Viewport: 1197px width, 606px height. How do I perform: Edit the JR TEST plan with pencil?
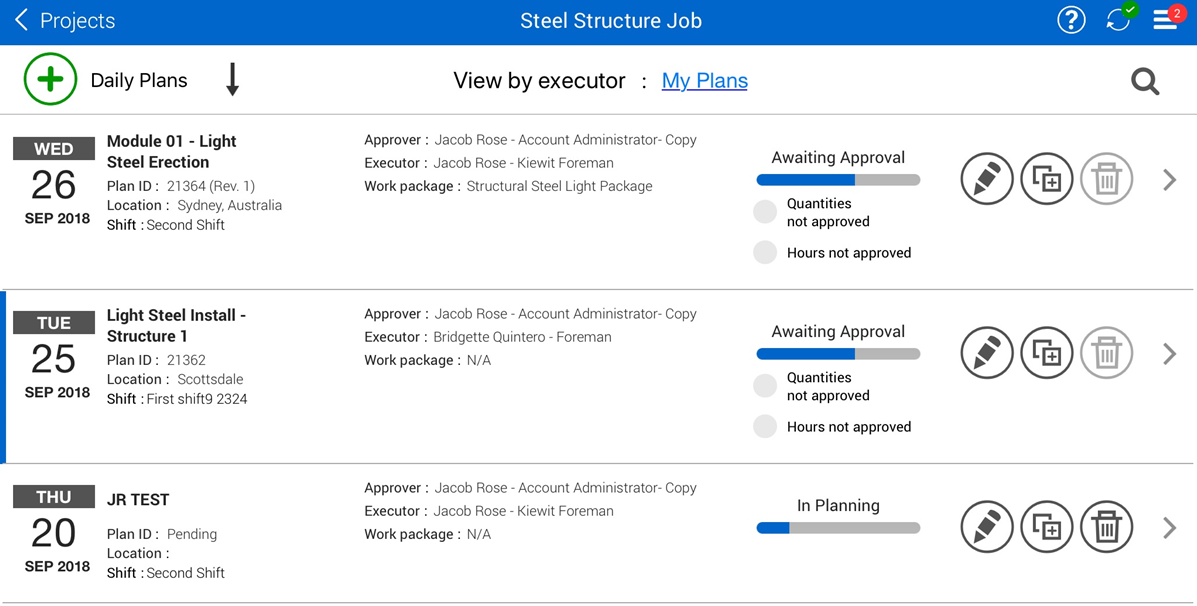click(x=986, y=527)
